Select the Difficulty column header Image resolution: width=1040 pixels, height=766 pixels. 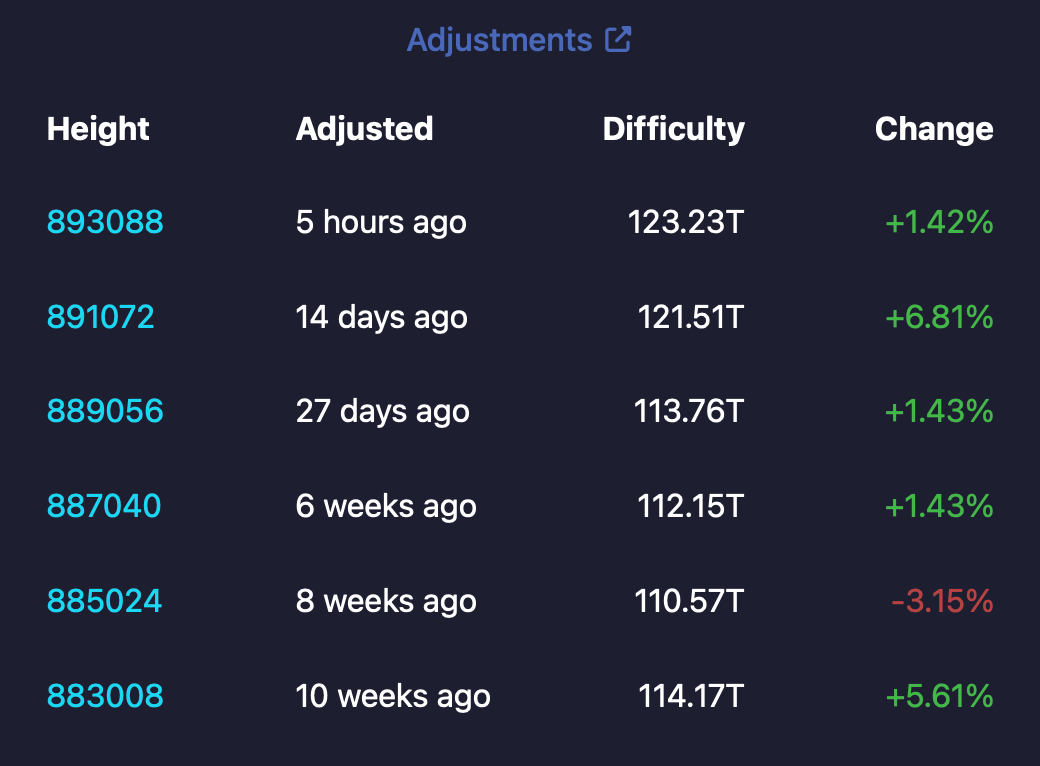(673, 128)
